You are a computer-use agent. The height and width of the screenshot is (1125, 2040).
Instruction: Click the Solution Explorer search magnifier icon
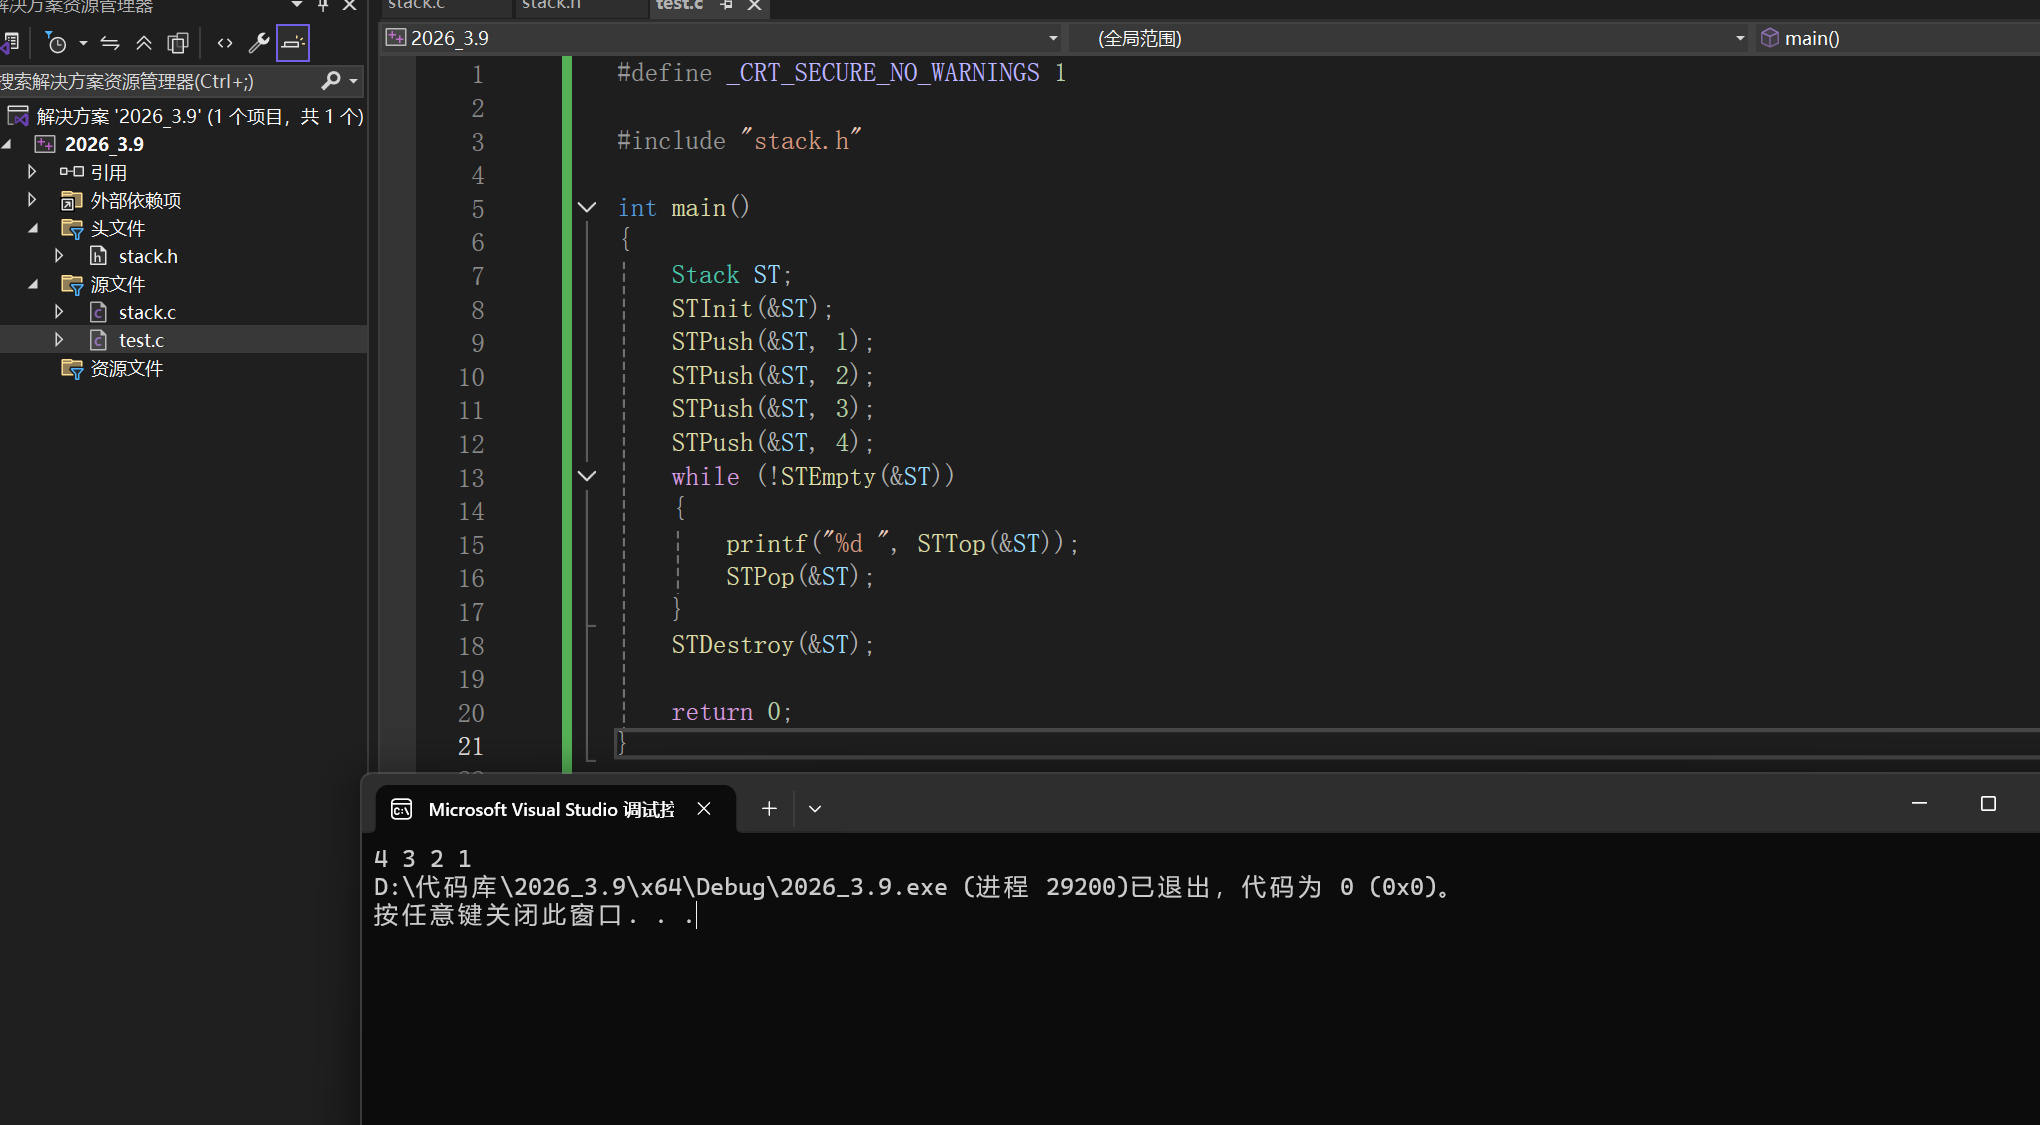click(331, 80)
